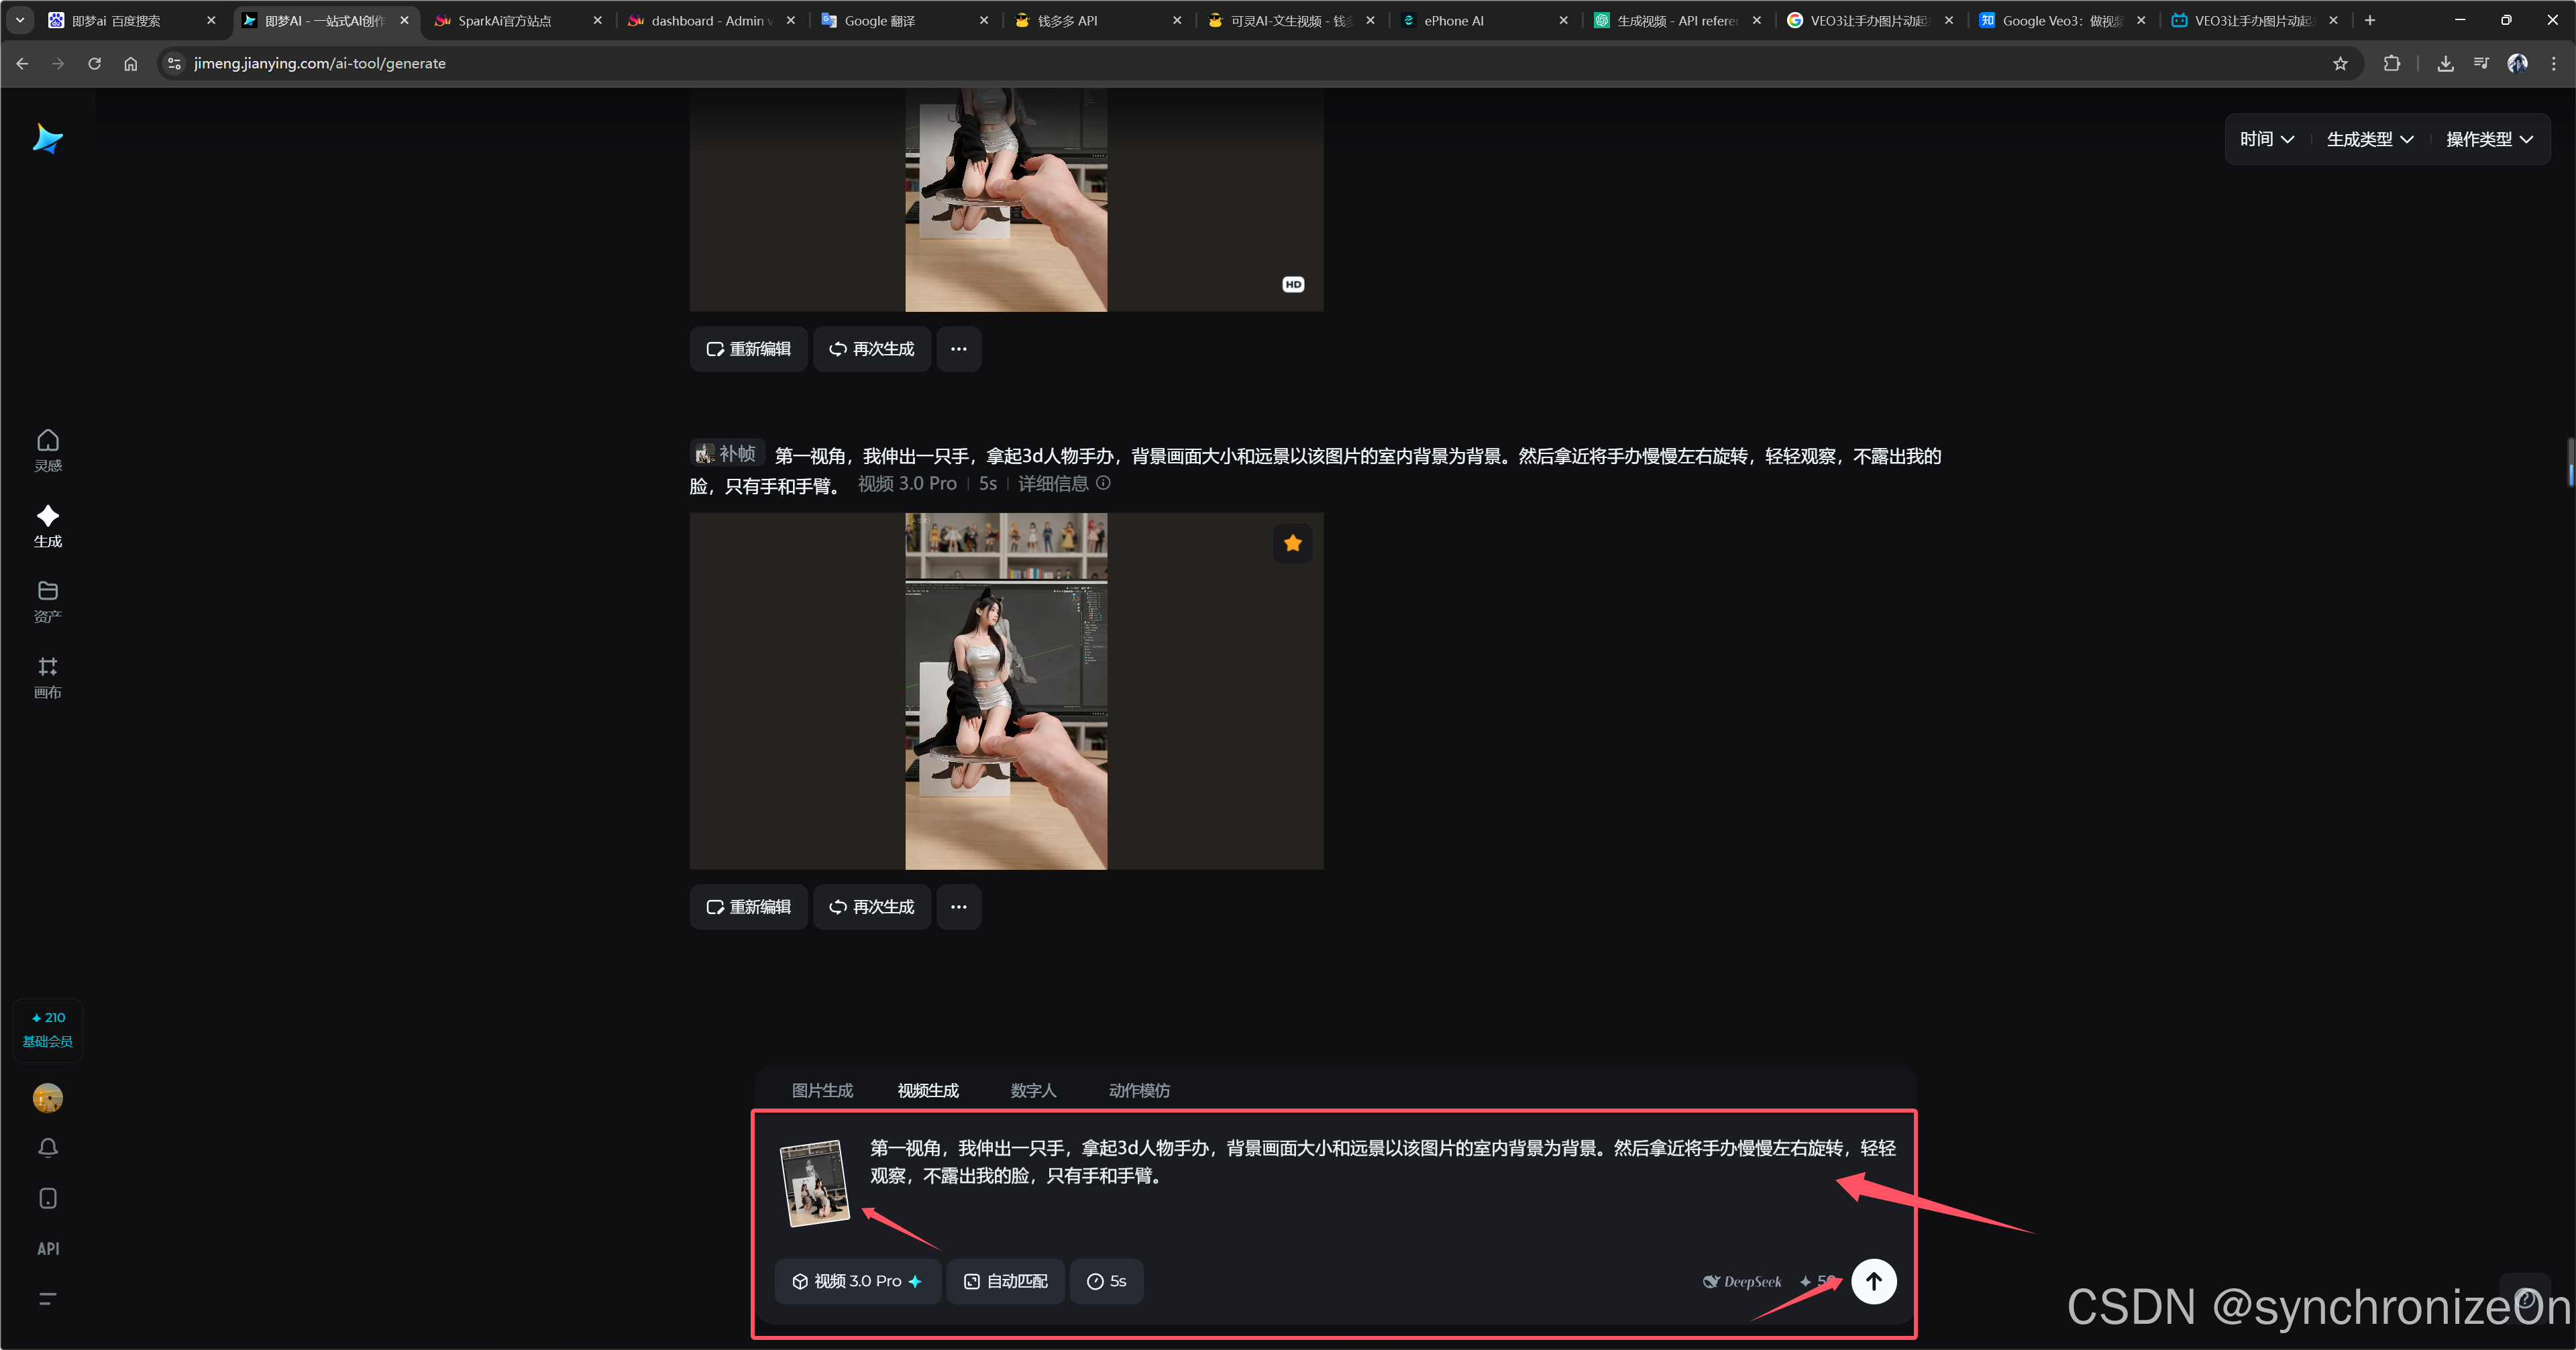
Task: Click the 210 credits 基础会员 badge
Action: (x=48, y=1029)
